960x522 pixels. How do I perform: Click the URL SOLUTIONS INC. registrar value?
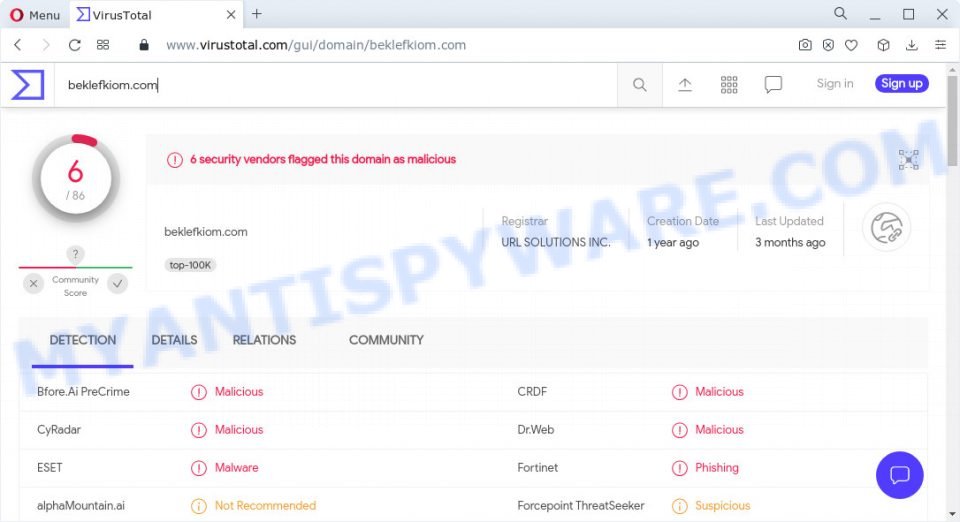pos(556,242)
